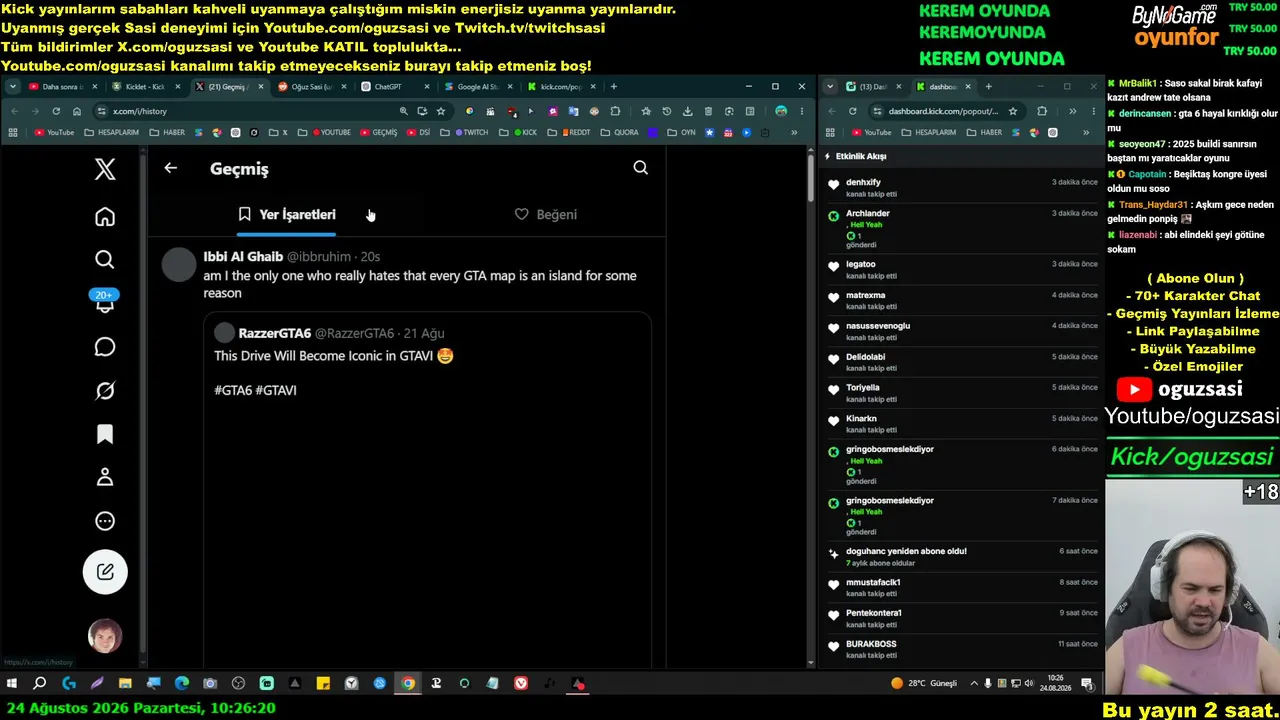
Task: Switch to the Yer İşaretleri tab
Action: coord(287,214)
